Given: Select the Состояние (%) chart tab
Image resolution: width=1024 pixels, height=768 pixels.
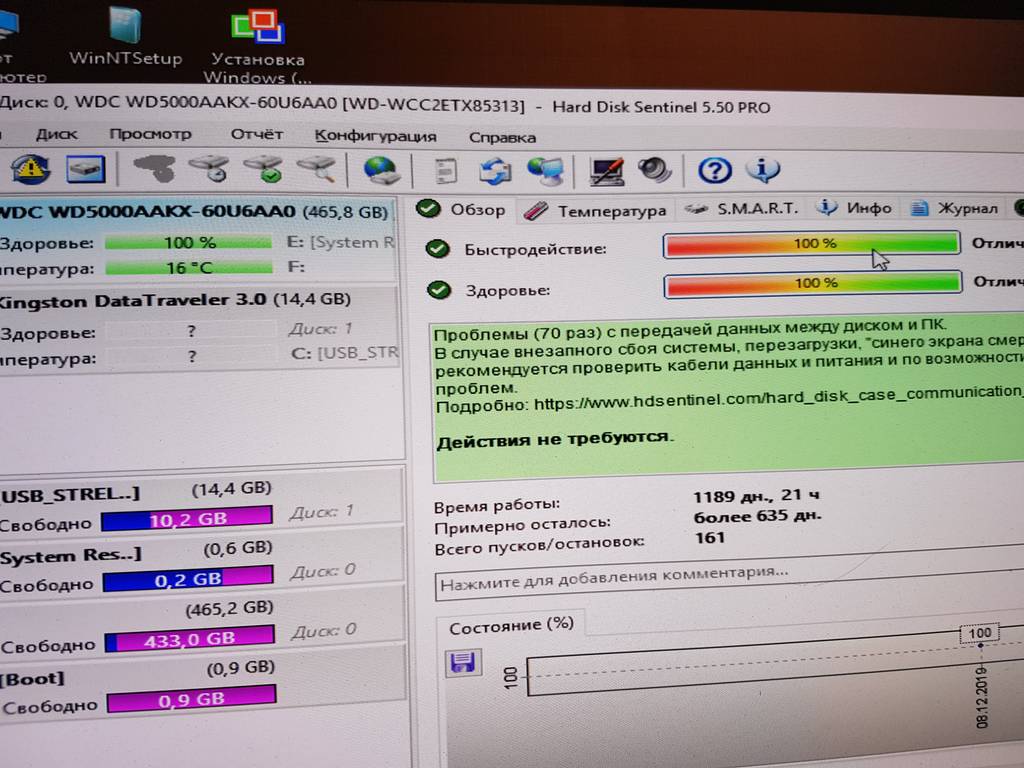Looking at the screenshot, I should (511, 626).
